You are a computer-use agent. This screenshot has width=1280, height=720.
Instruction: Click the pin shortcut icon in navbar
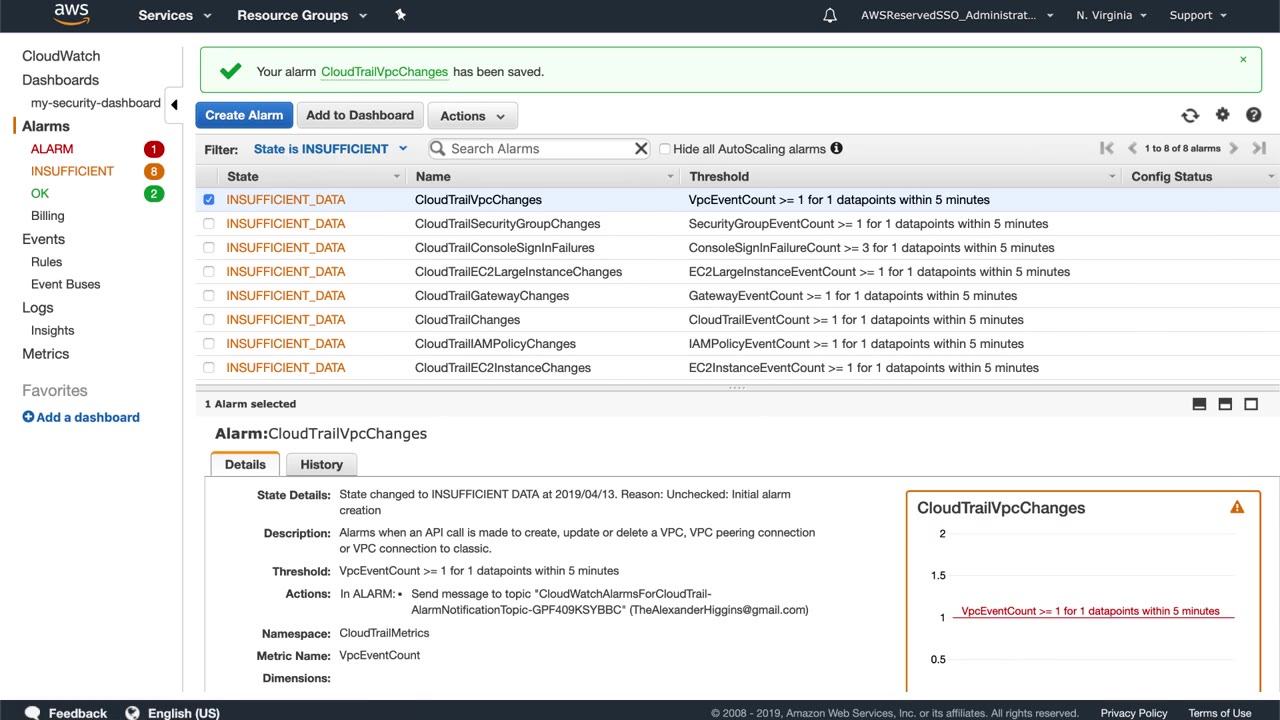(400, 15)
